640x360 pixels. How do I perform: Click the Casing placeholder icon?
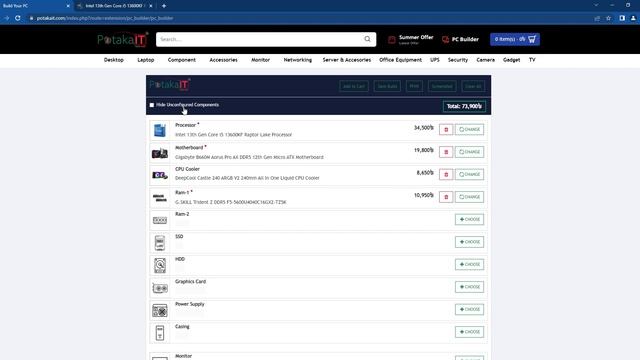160,333
